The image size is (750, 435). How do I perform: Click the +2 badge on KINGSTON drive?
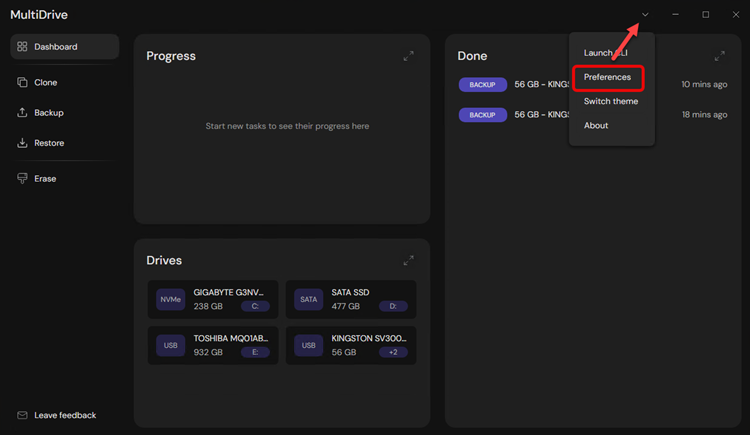point(393,352)
